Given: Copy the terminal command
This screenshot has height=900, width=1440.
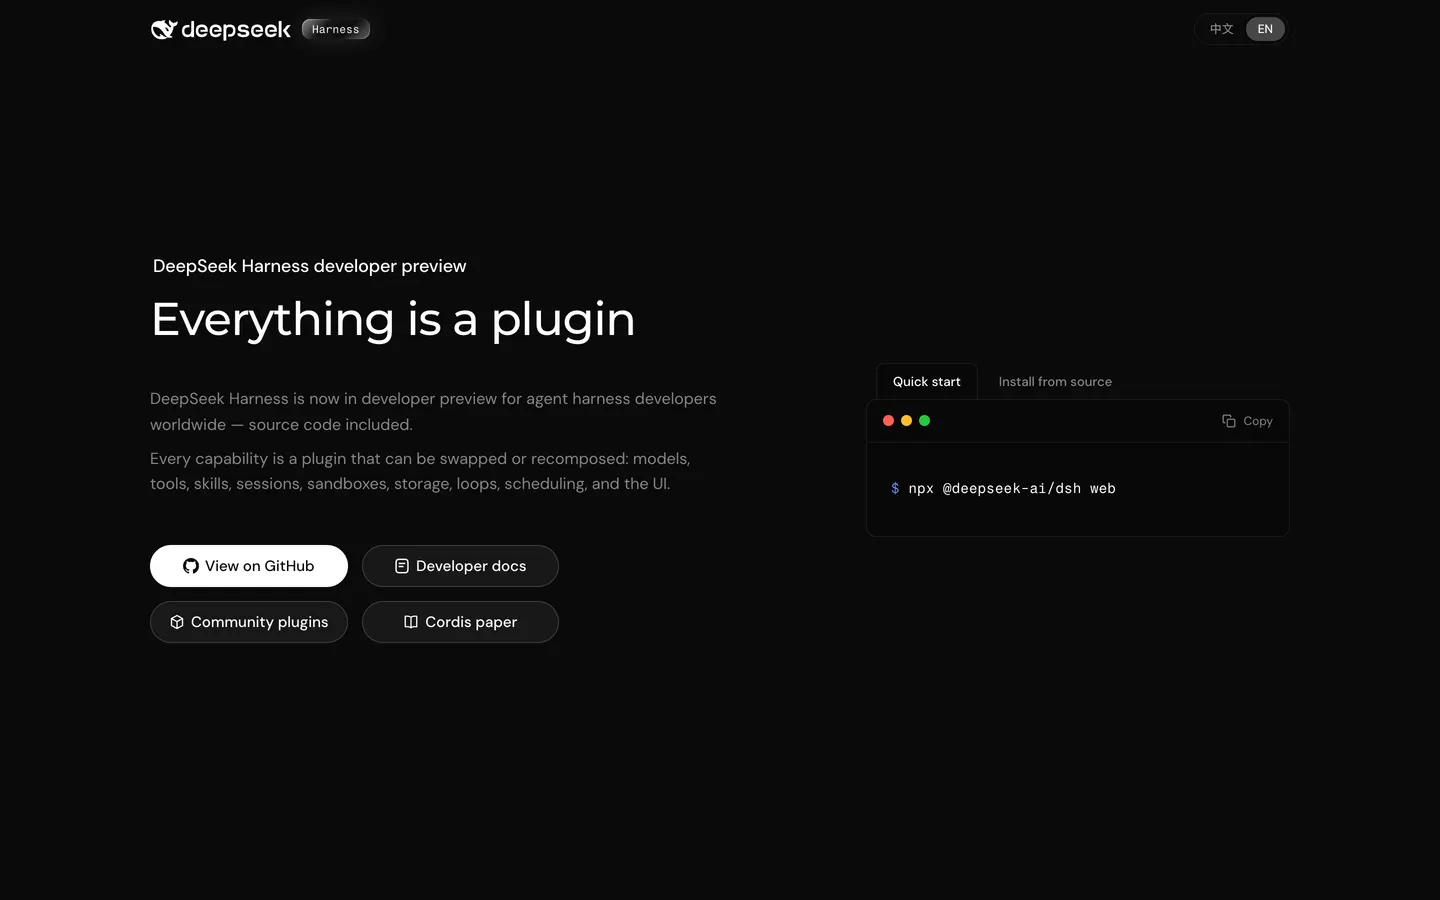Looking at the screenshot, I should pos(1247,421).
